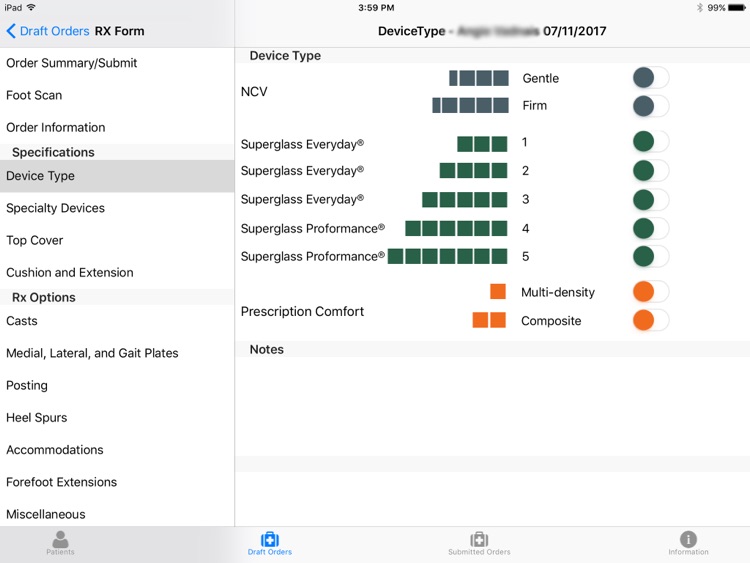
Task: Check the Wi-Fi status icon
Action: tap(31, 7)
